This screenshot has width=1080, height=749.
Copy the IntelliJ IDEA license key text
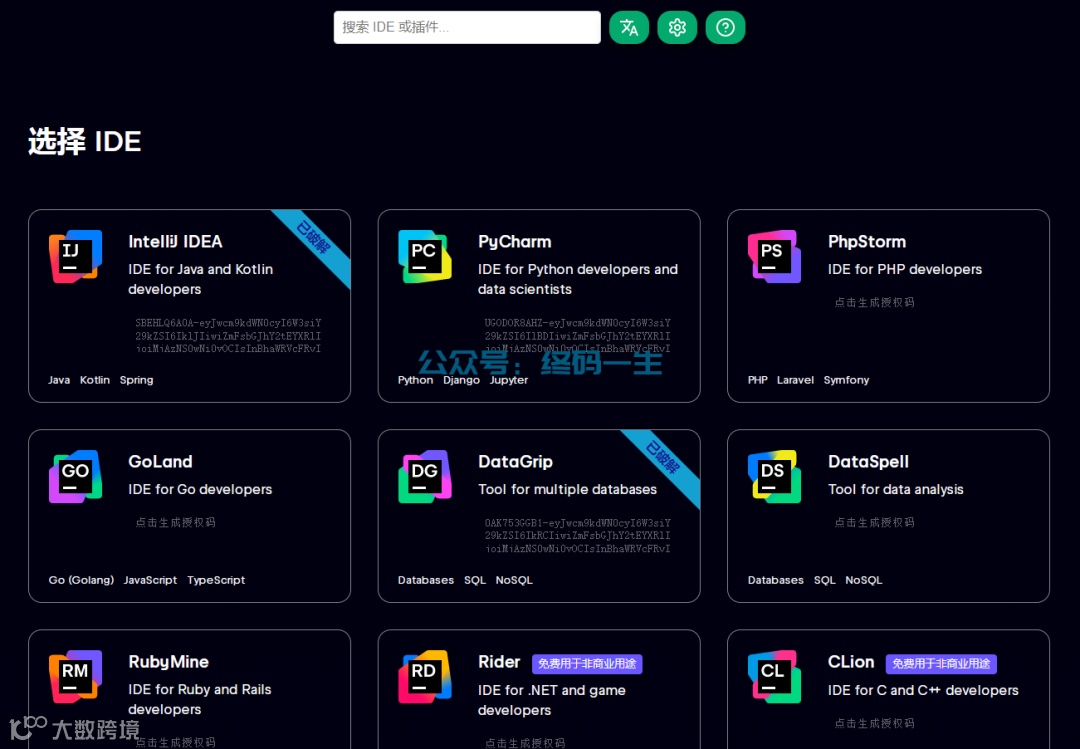click(x=228, y=336)
